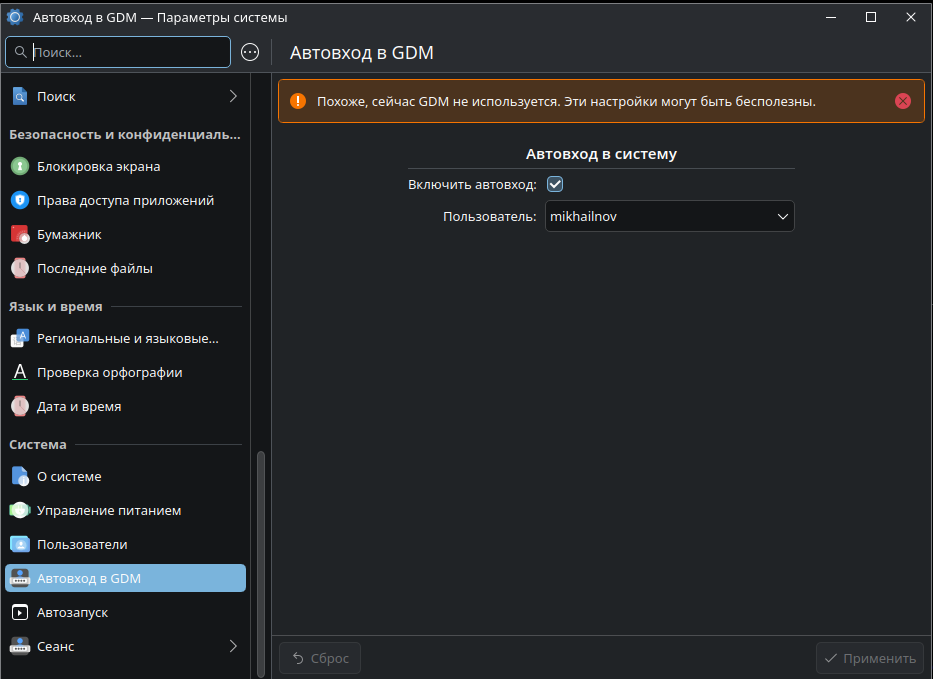Expand the Поиск category chevron
The image size is (933, 679).
233,96
